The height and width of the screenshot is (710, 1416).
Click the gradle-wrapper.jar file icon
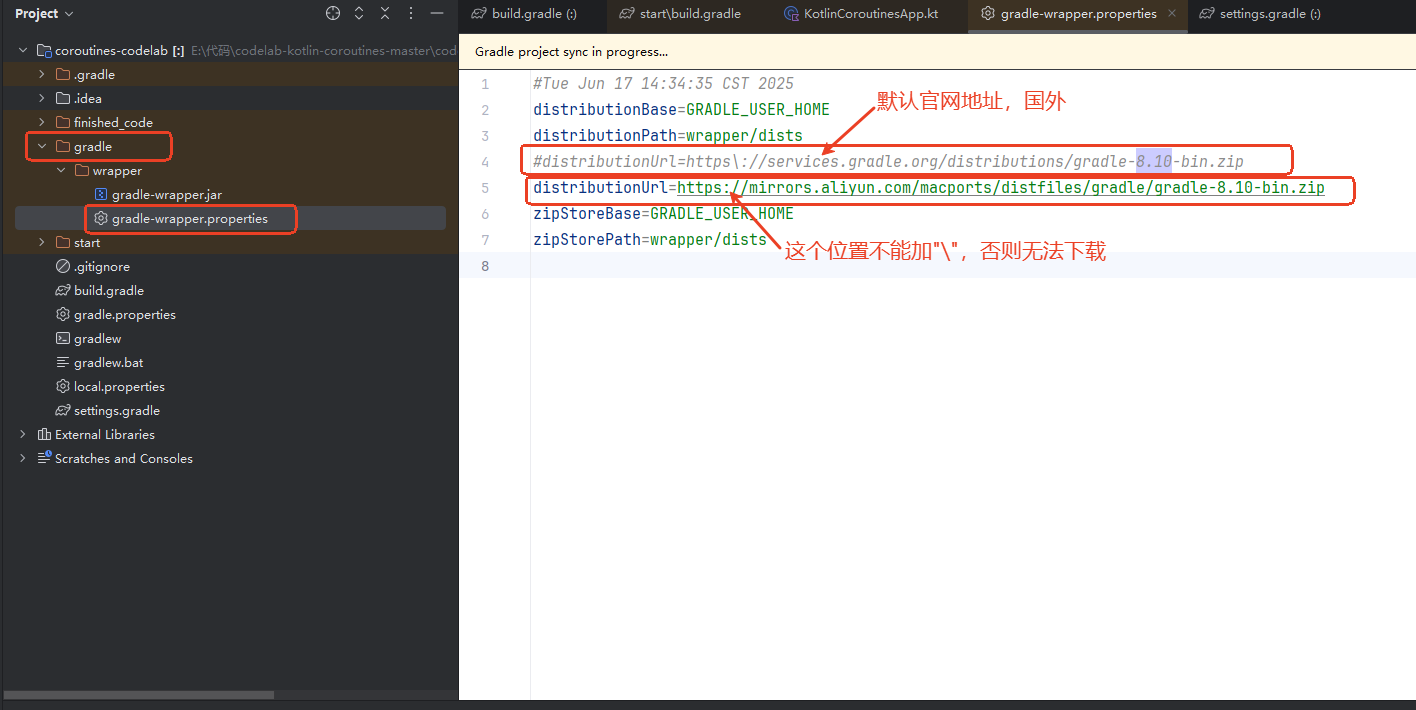tap(100, 194)
